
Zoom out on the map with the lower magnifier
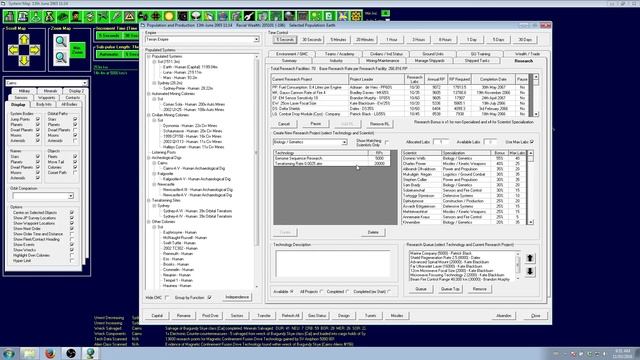pos(61,58)
